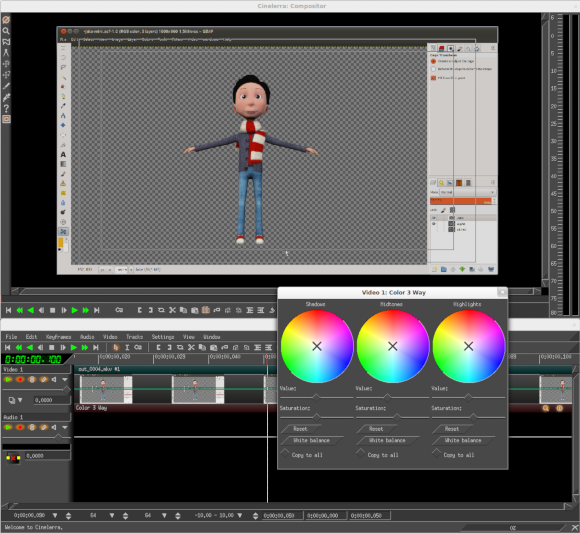This screenshot has height=533, width=580.
Task: Click fast reverse in the Compositor transport
Action: tap(19, 310)
